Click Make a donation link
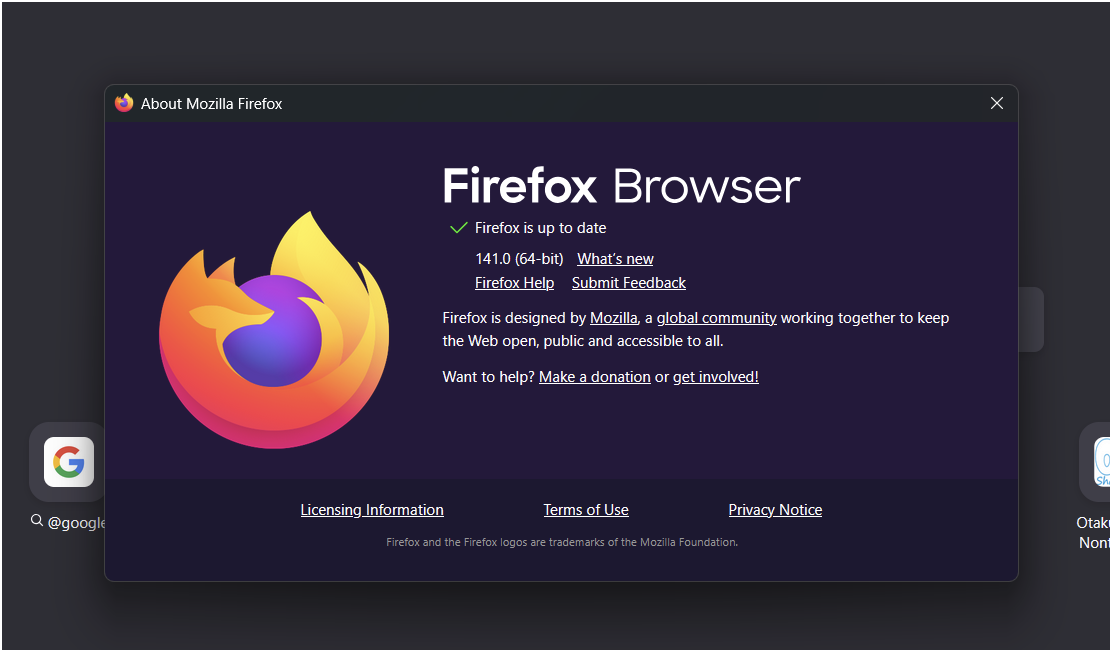This screenshot has width=1112, height=652. coord(594,377)
